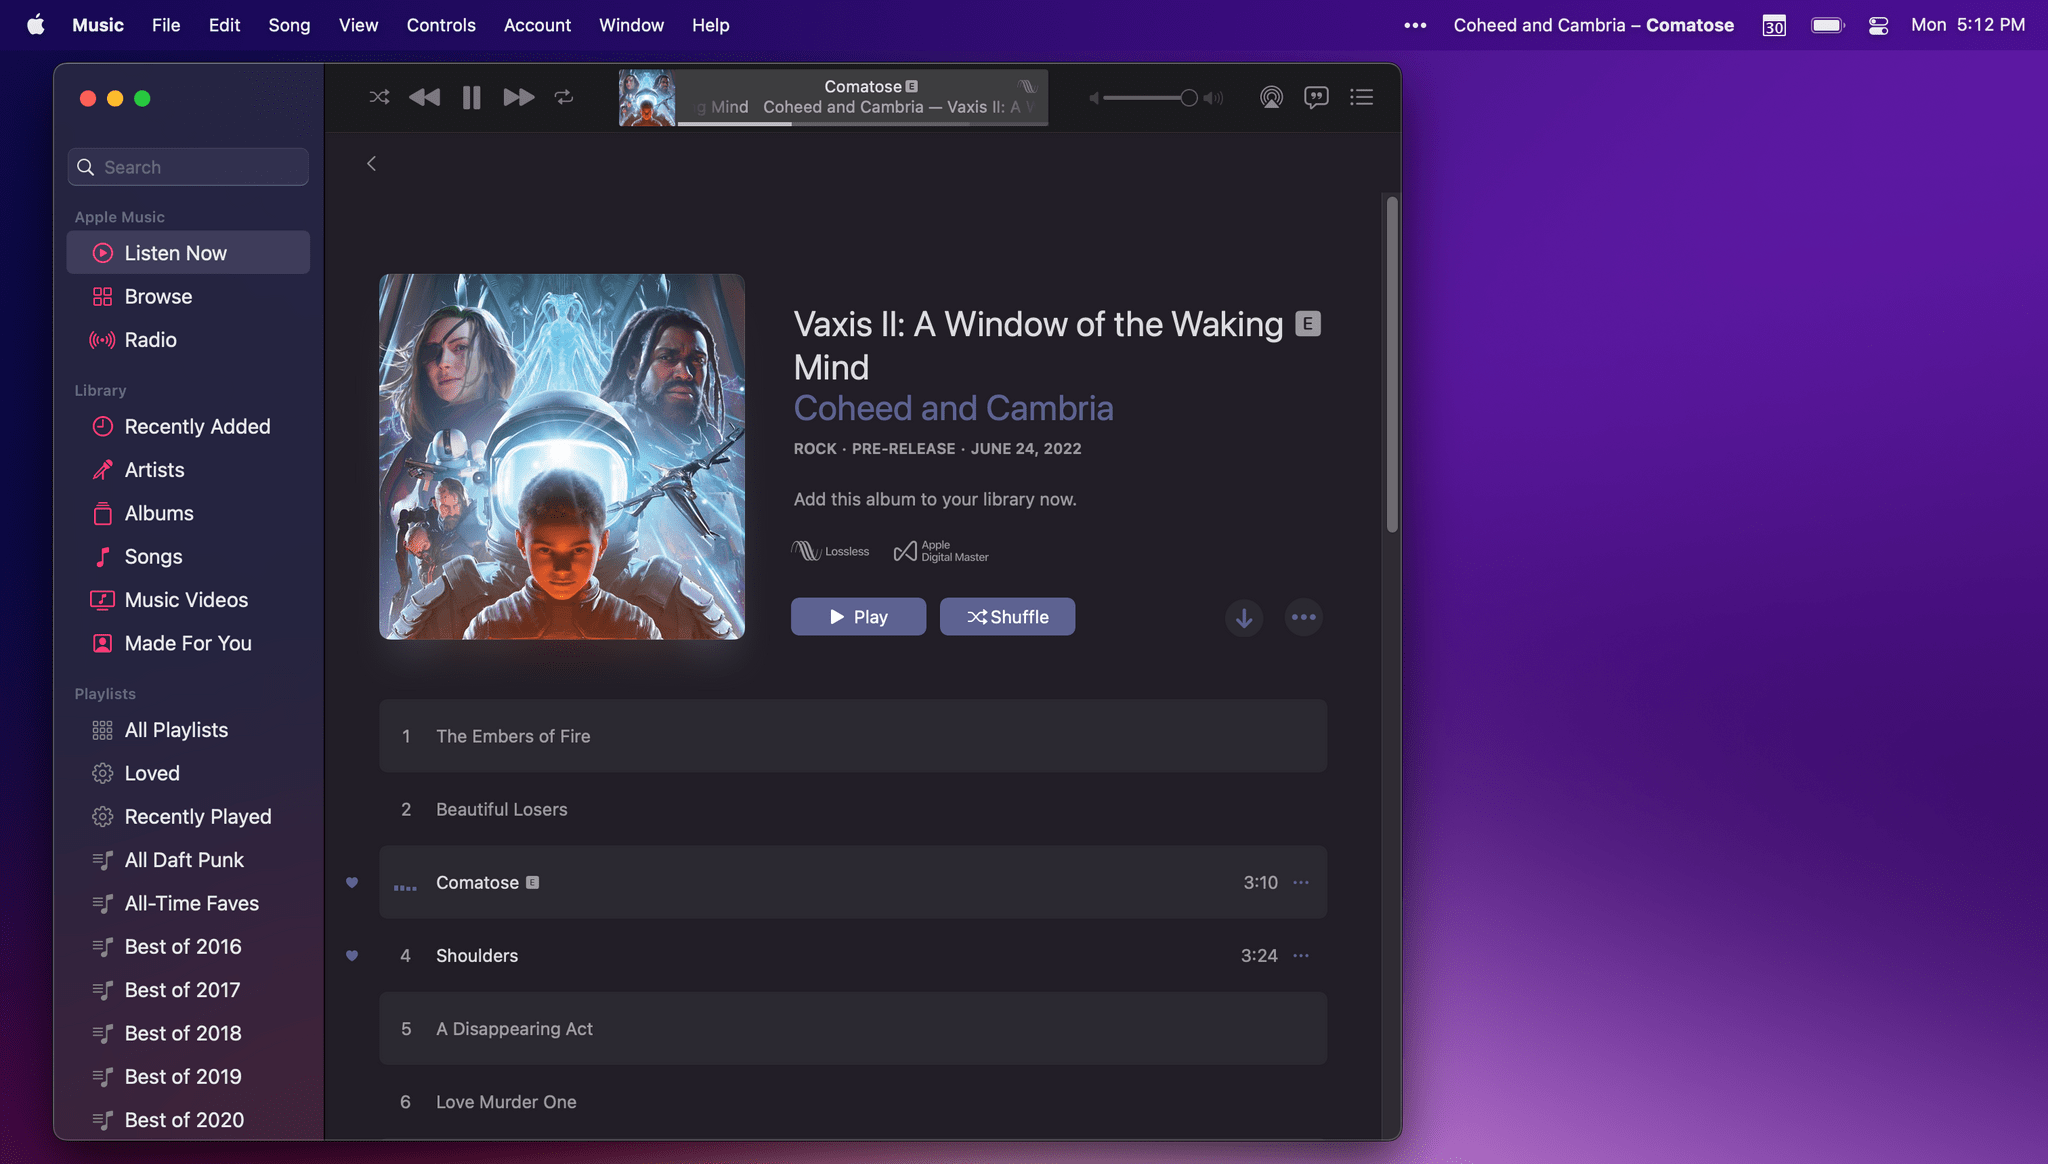Click the lyrics display icon
The image size is (2048, 1164).
coord(1315,97)
